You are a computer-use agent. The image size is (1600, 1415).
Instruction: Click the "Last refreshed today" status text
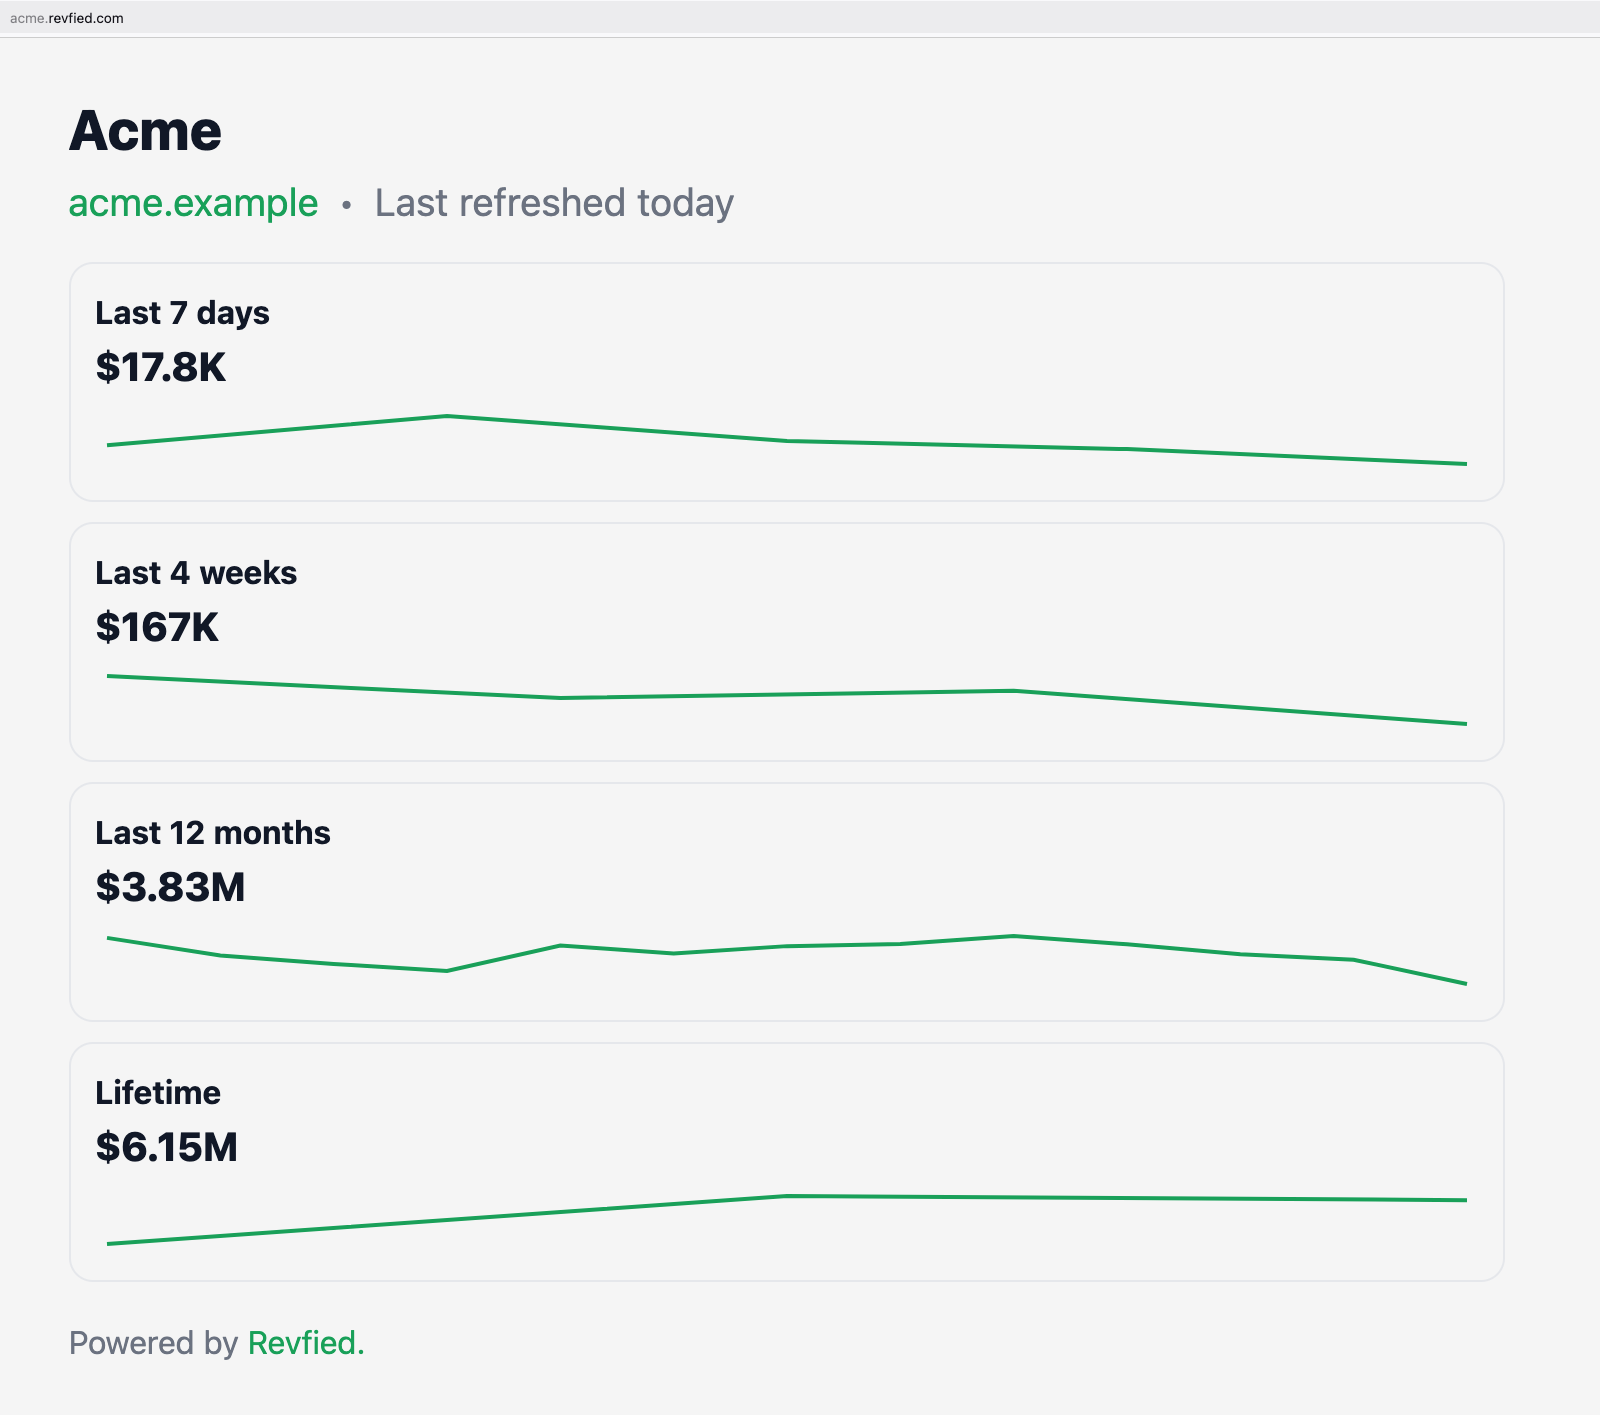(x=554, y=203)
